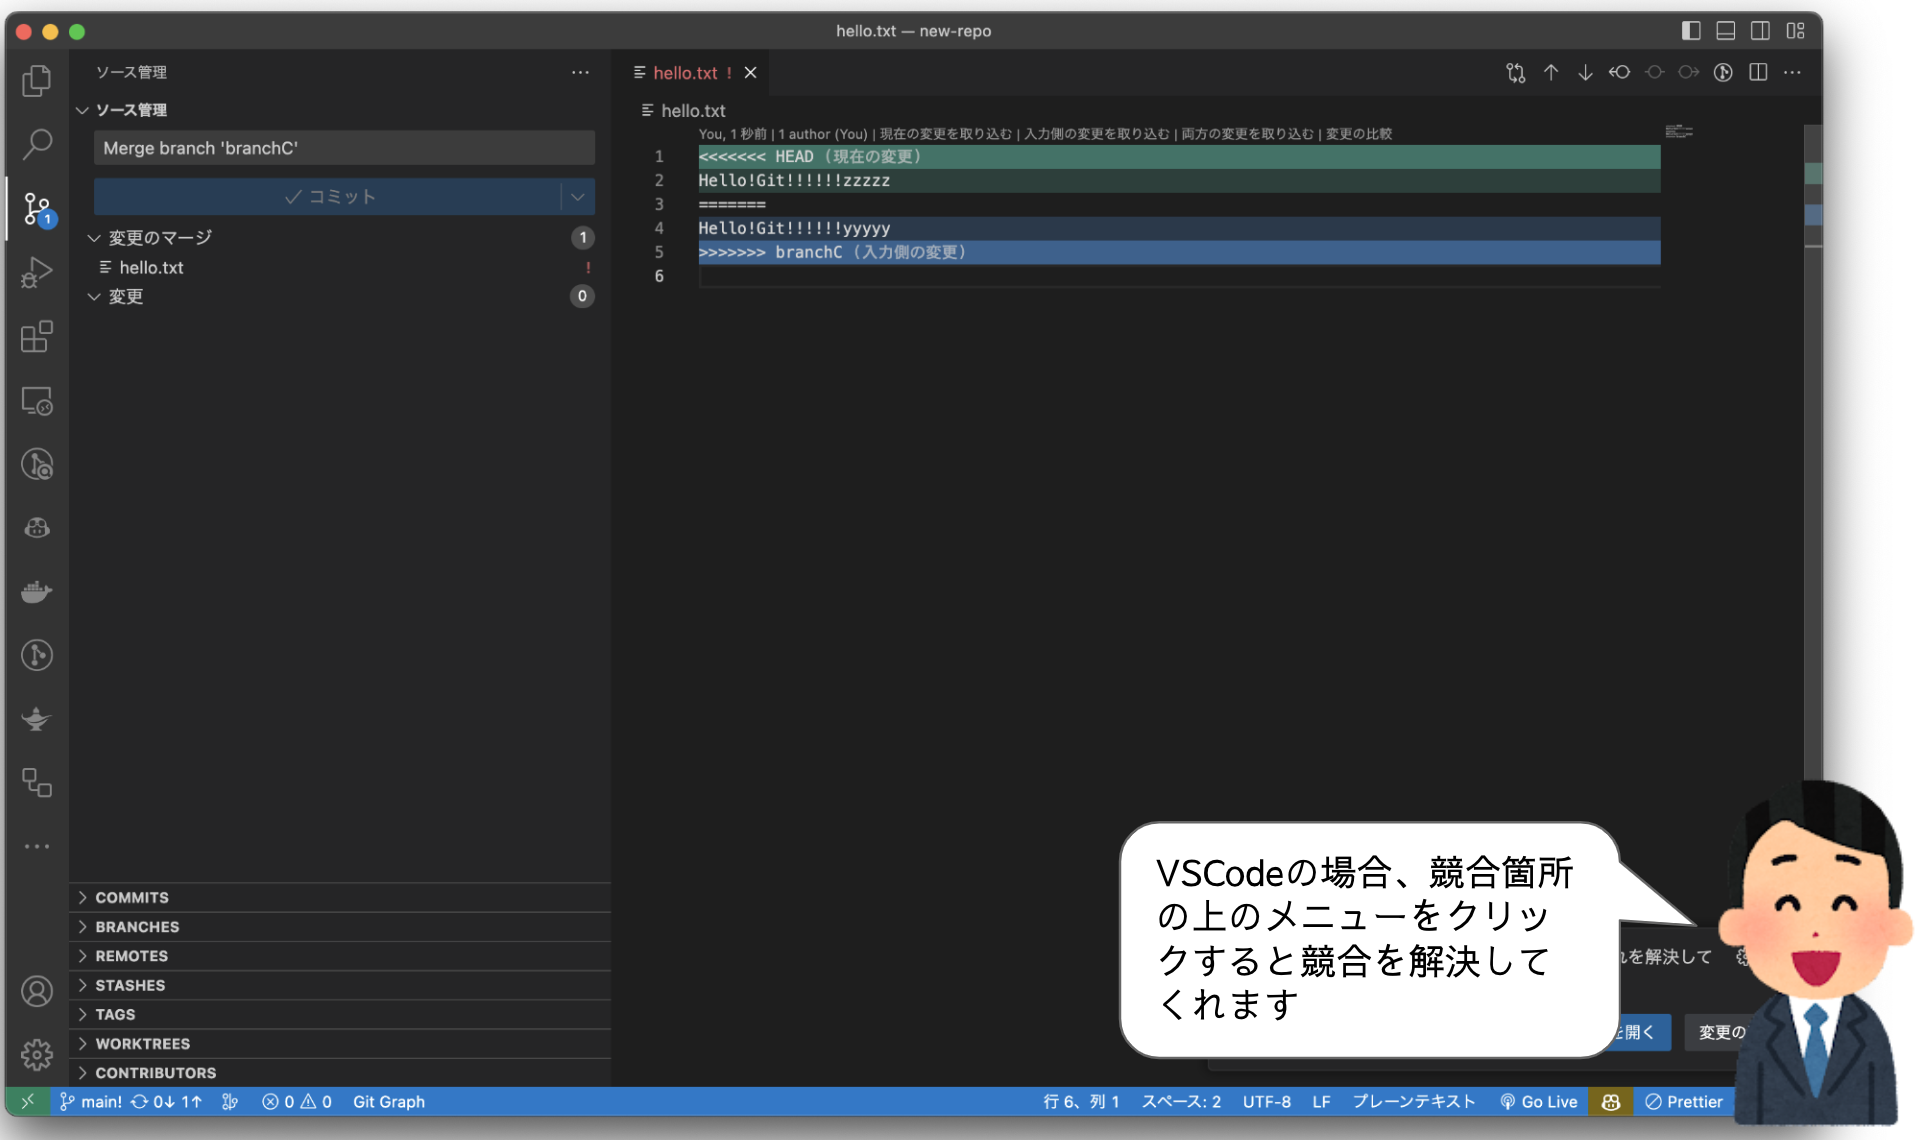The width and height of the screenshot is (1918, 1140).
Task: Toggle the panel layout icon in title bar
Action: pyautogui.click(x=1725, y=31)
